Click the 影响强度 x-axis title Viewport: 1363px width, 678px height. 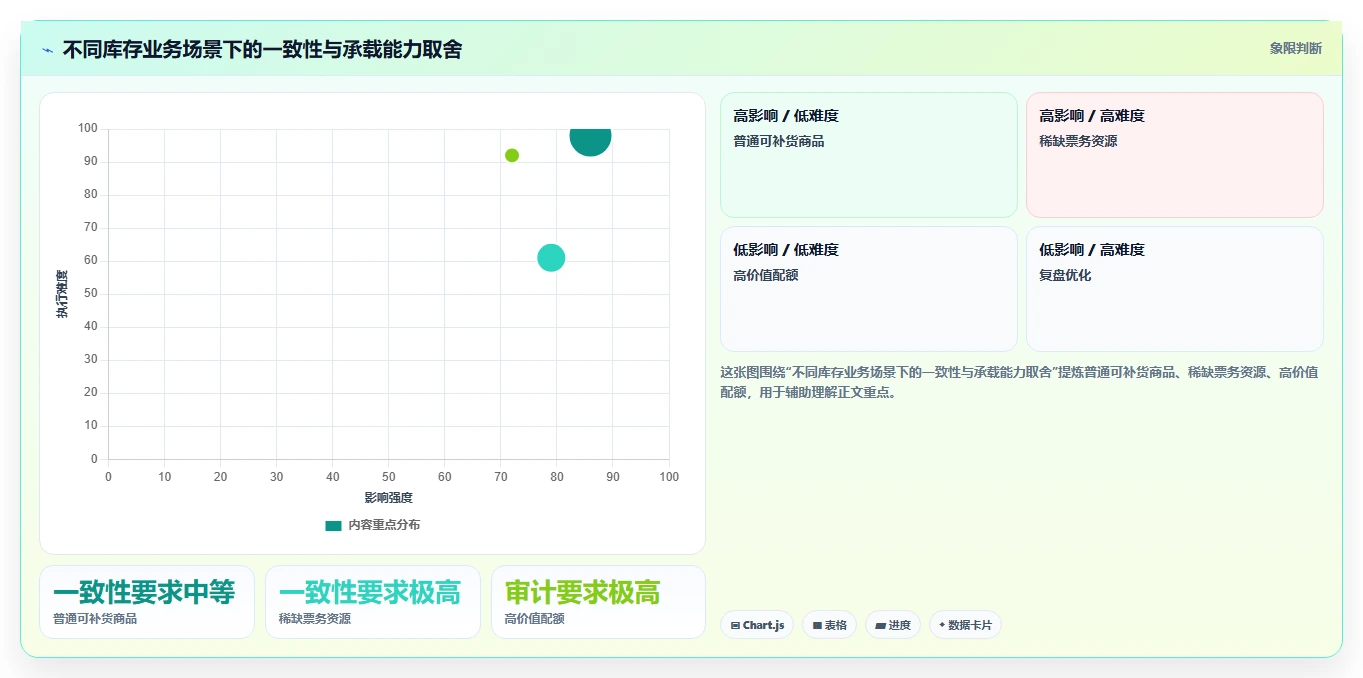pos(388,497)
